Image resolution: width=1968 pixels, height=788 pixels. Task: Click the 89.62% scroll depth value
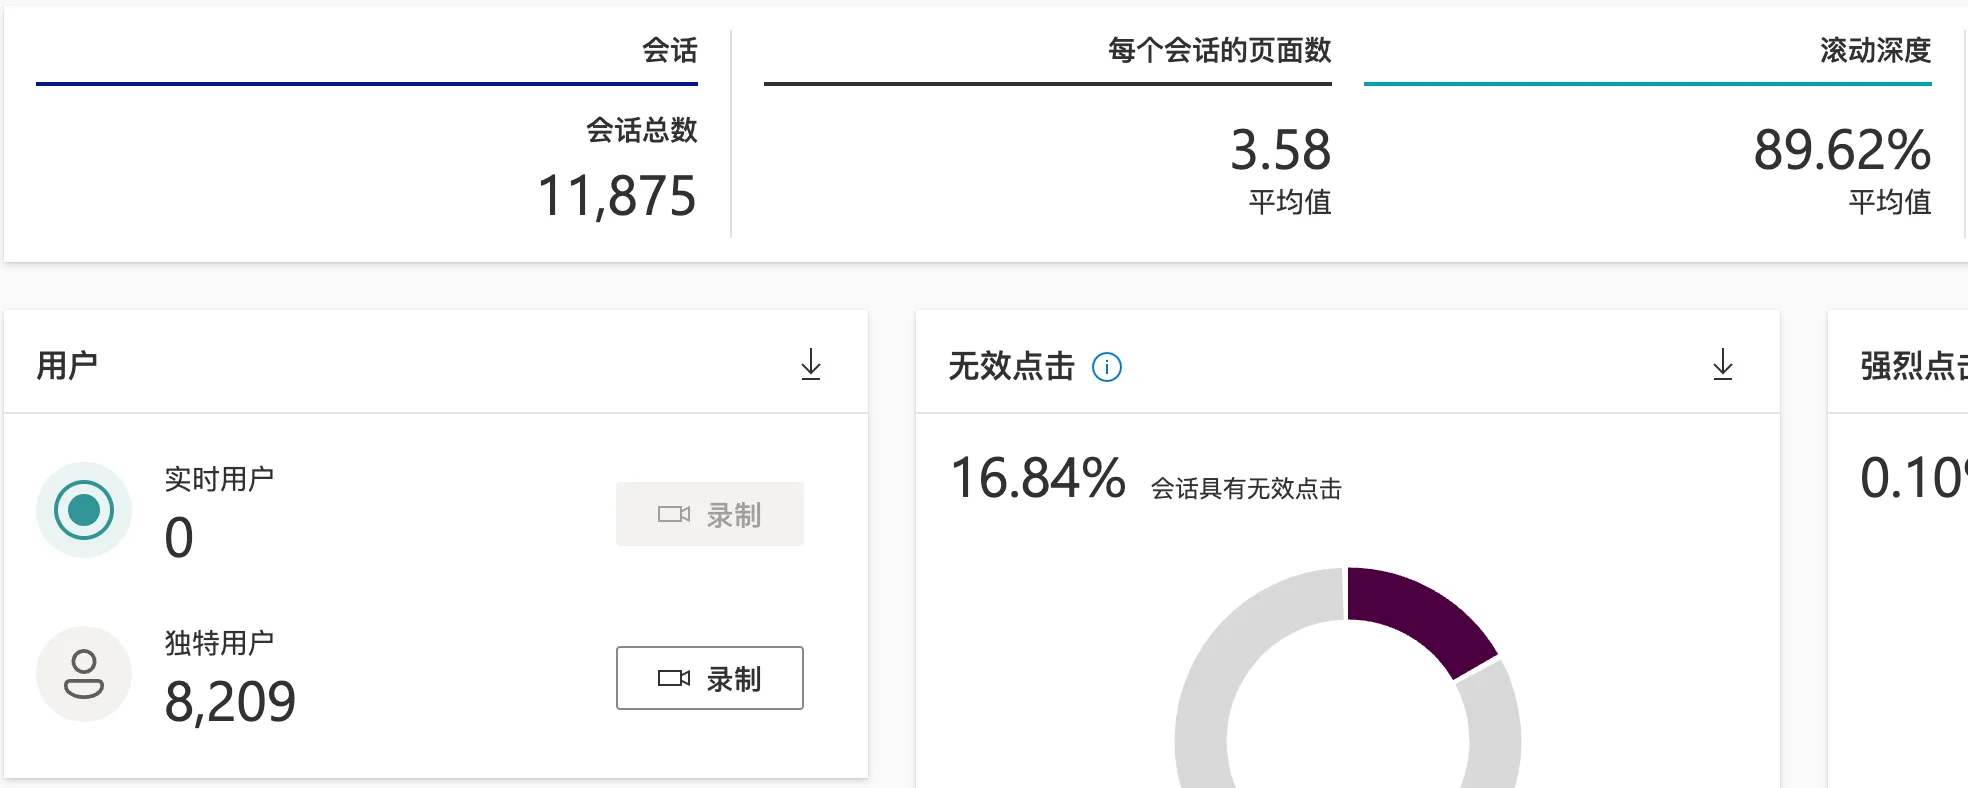1841,151
